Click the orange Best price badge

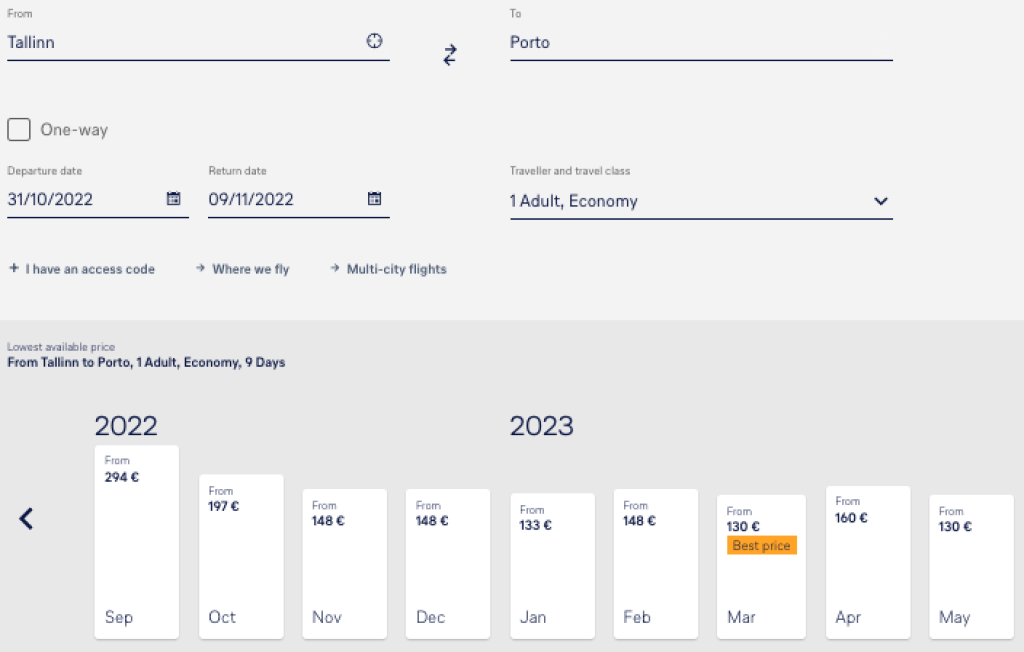point(761,545)
